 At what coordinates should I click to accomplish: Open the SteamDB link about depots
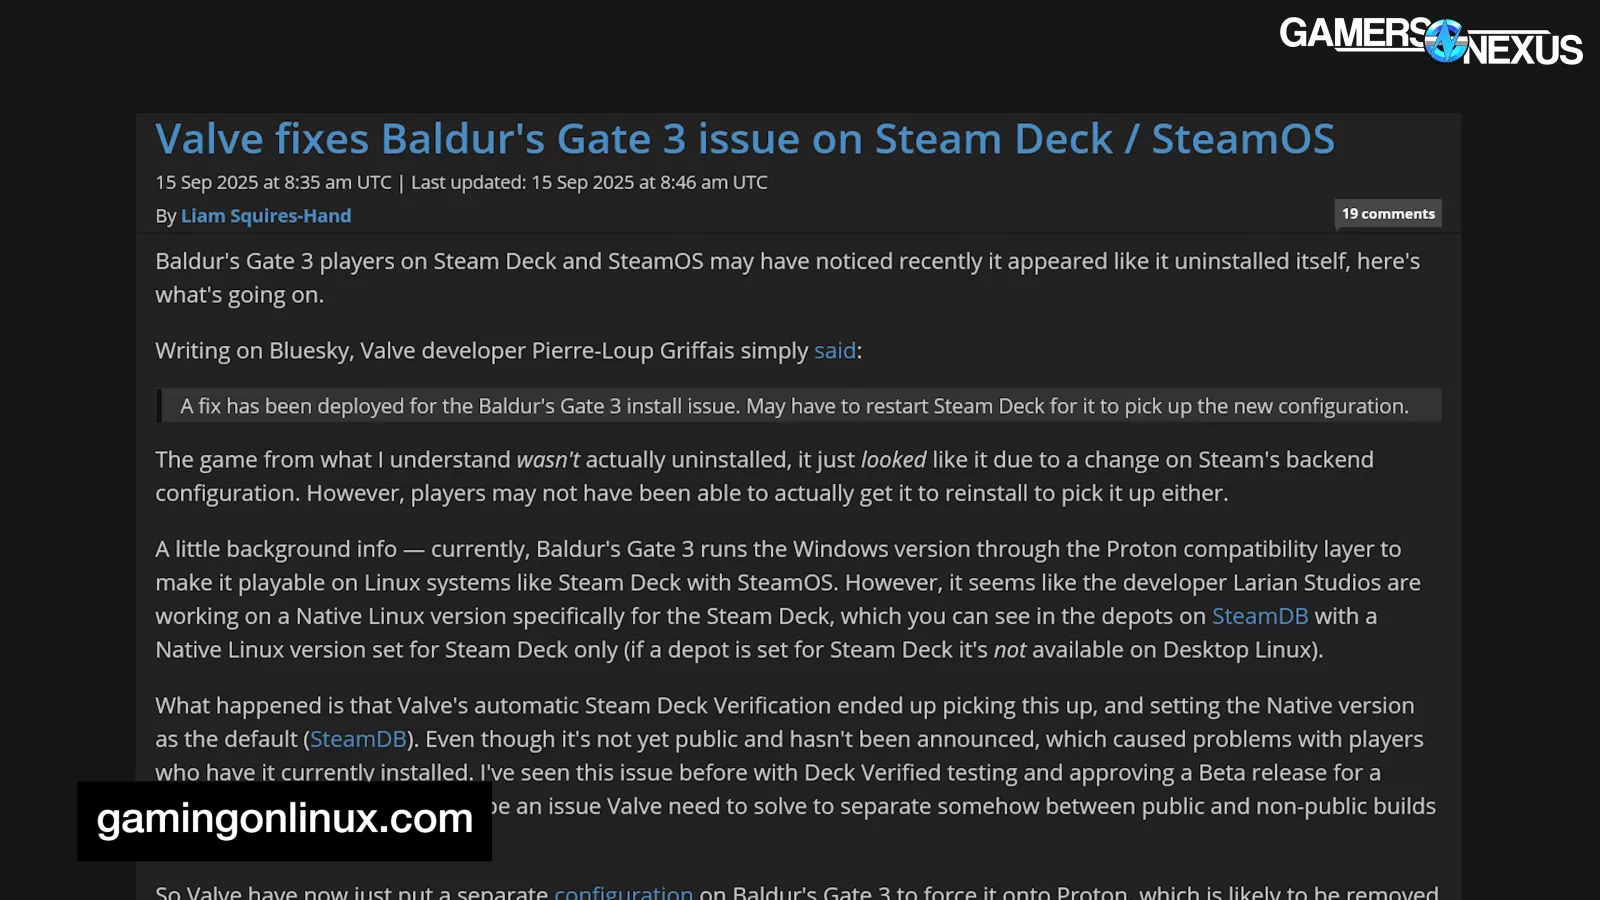click(x=1260, y=616)
